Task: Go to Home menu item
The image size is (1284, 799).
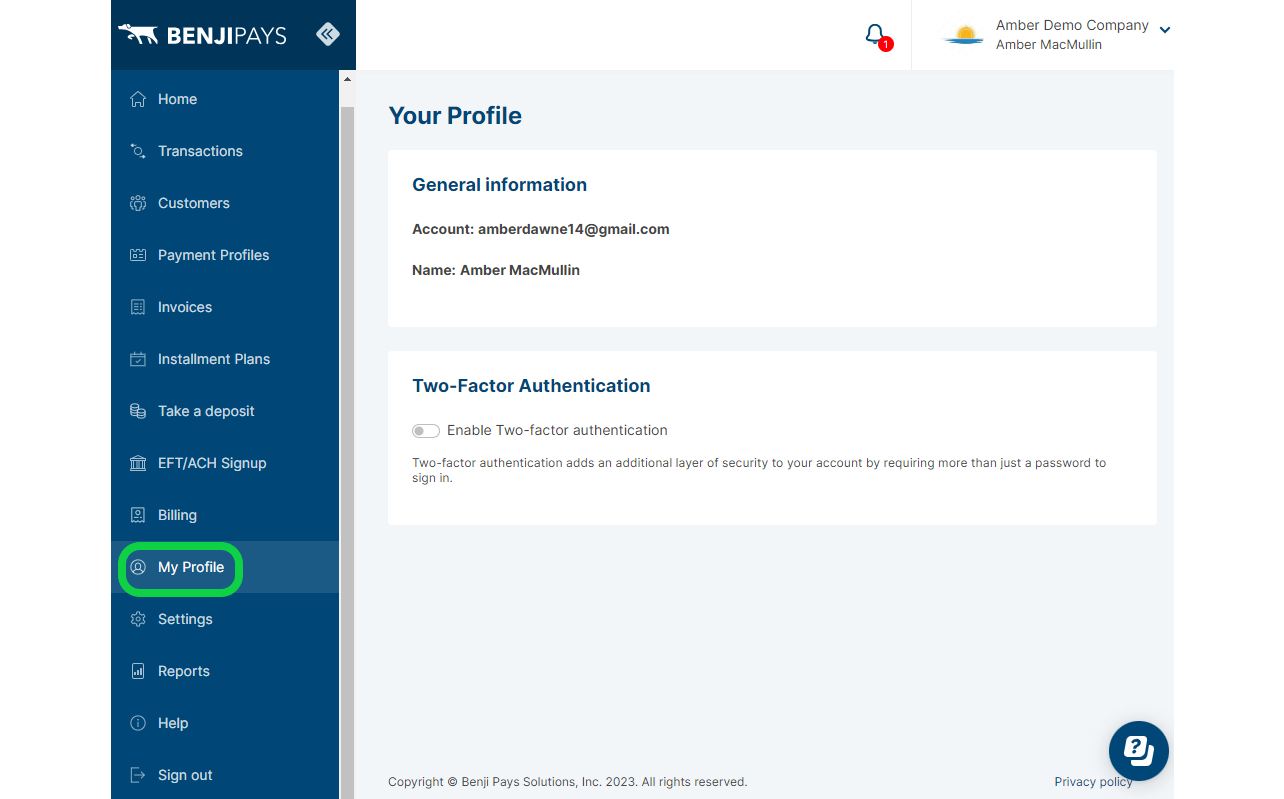Action: [x=225, y=99]
